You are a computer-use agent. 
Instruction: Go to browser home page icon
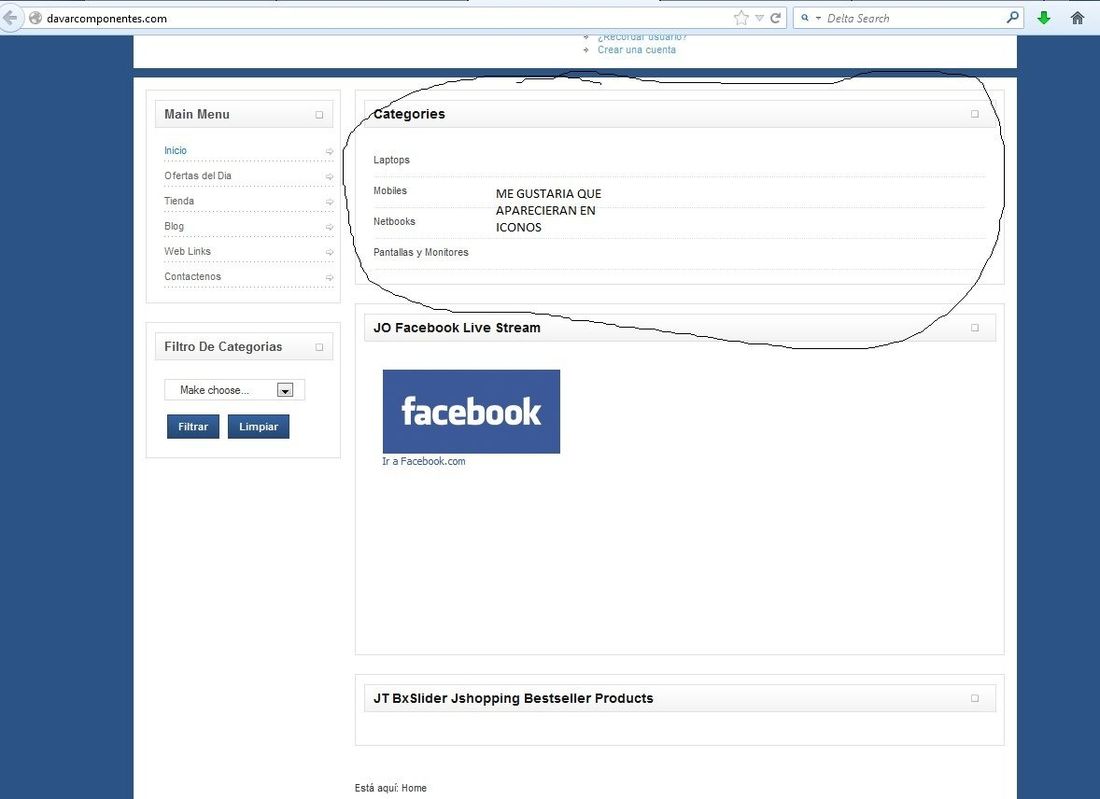(x=1078, y=18)
